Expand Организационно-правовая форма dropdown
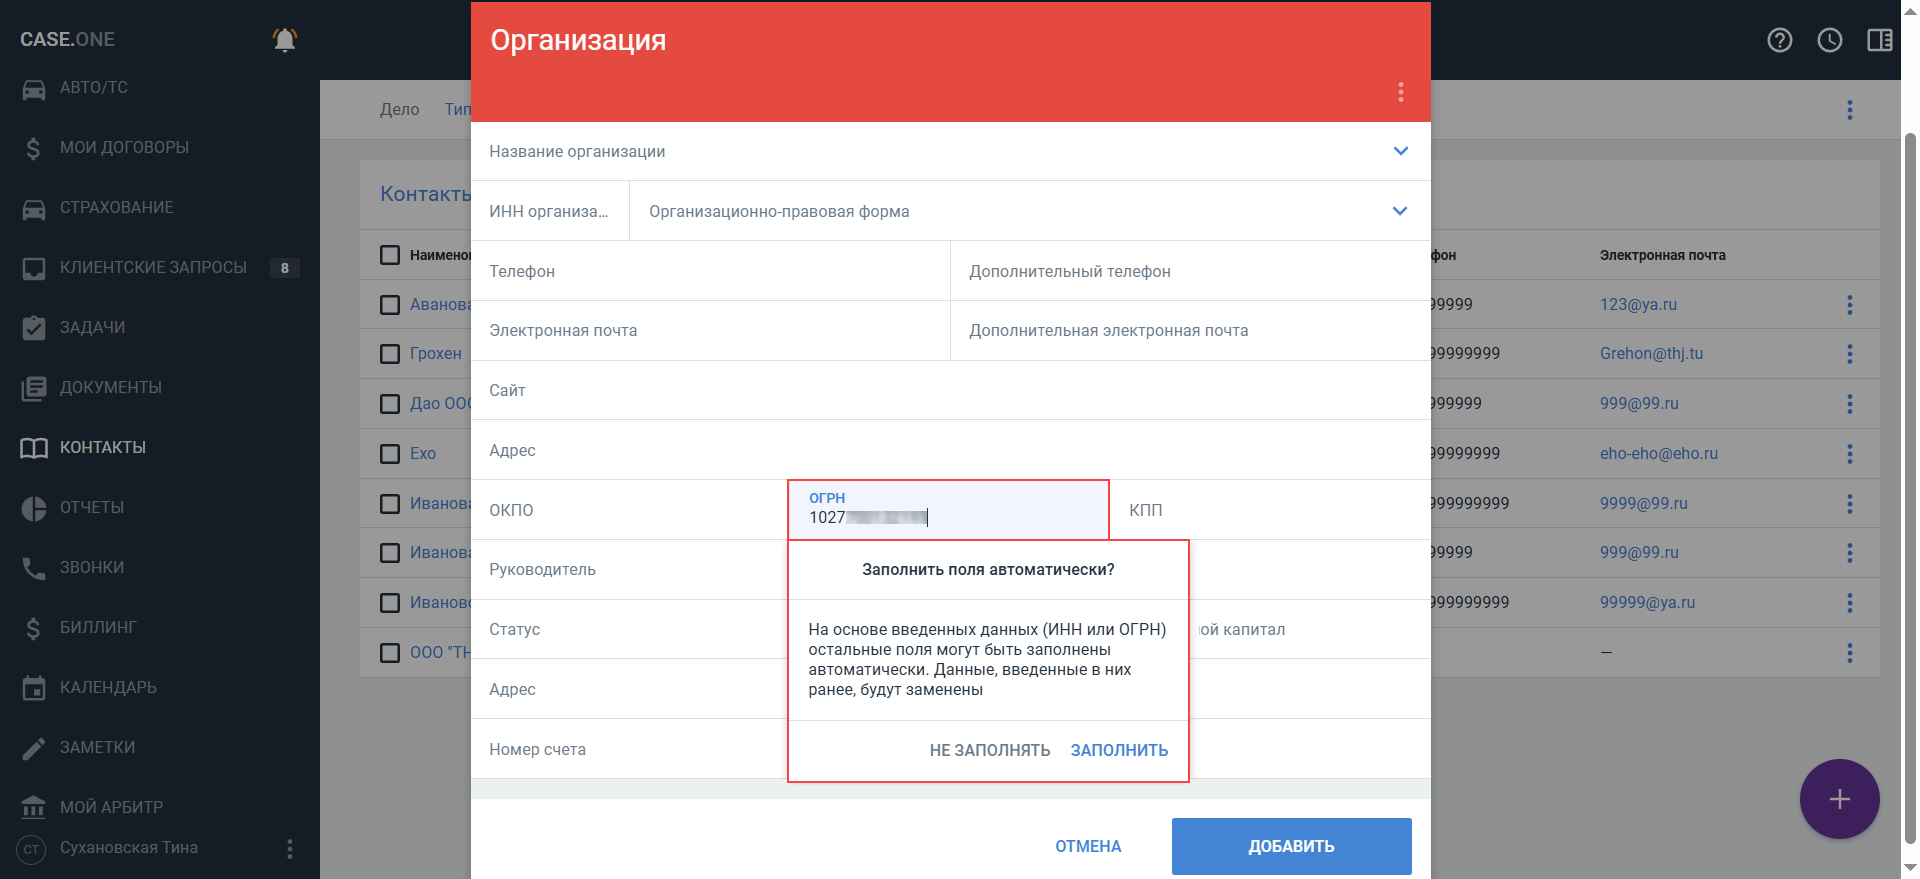The image size is (1920, 879). click(1399, 211)
